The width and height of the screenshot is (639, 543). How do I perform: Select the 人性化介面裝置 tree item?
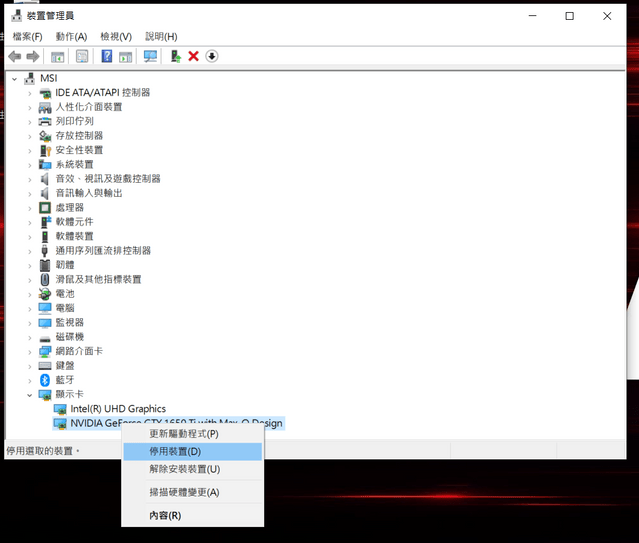88,107
